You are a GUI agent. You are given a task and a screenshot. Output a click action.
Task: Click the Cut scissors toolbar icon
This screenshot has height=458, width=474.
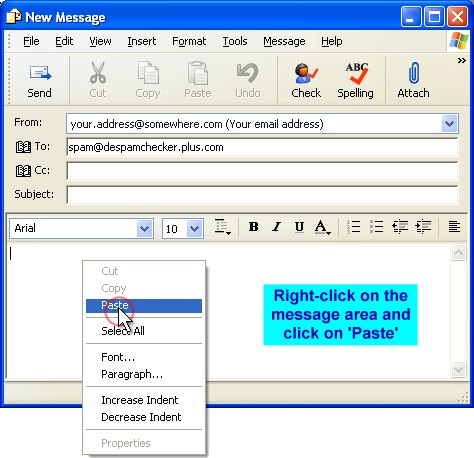[98, 73]
